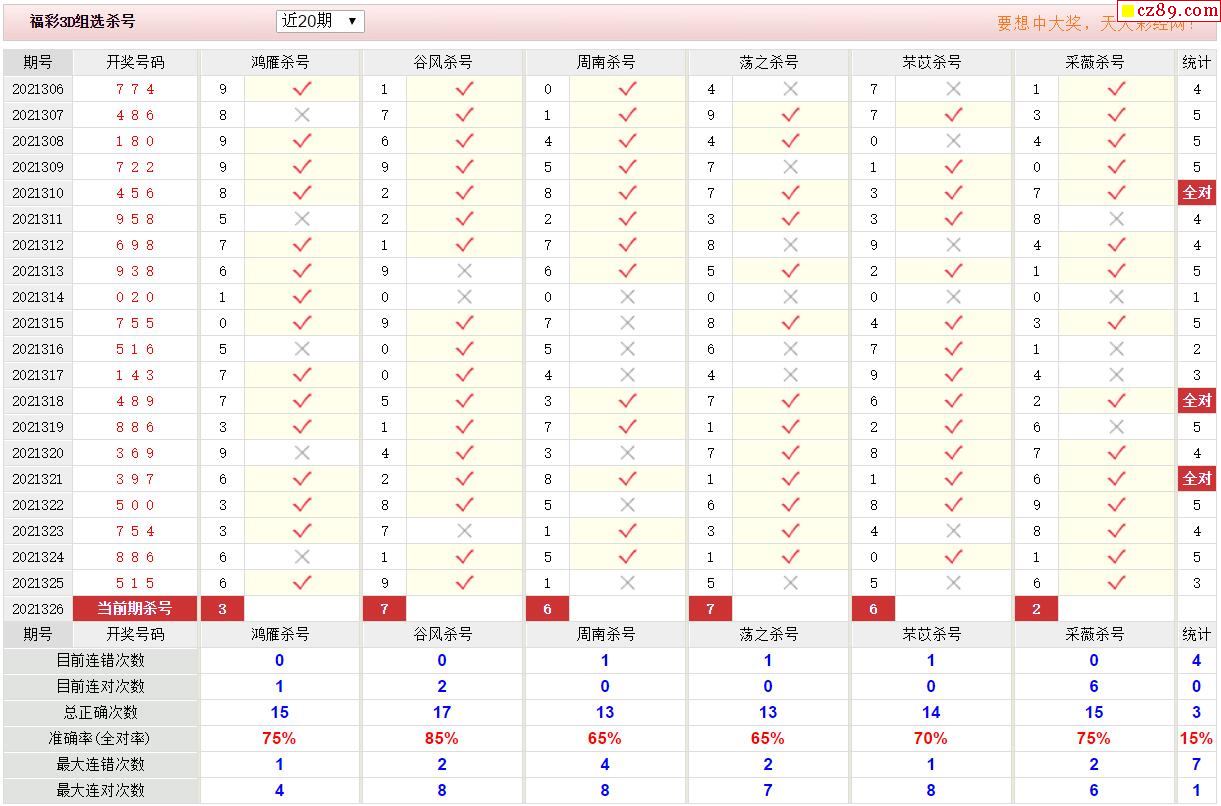Click winning number 0 2 0
This screenshot has width=1221, height=806.
coord(135,297)
